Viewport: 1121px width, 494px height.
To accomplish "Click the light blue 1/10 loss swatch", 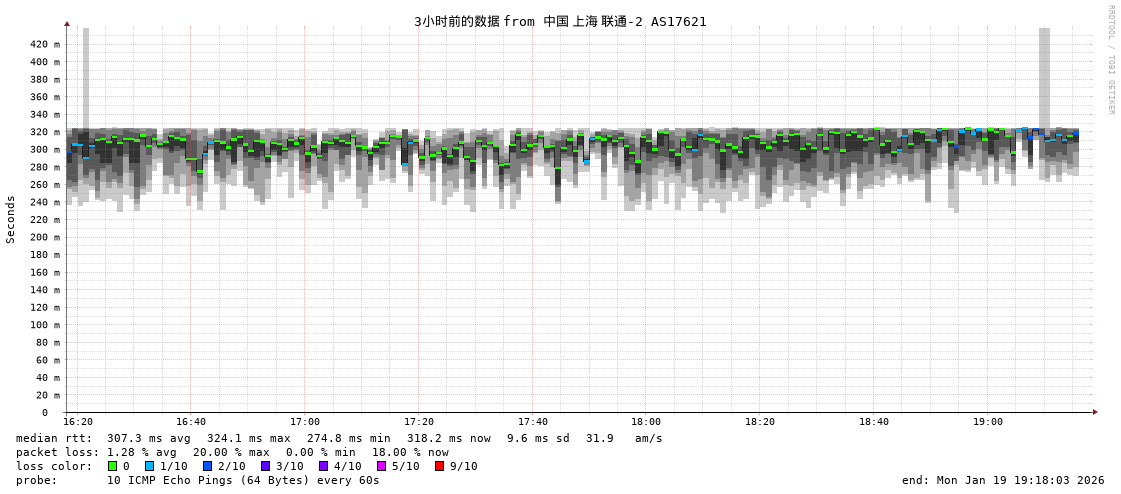I will coord(149,466).
